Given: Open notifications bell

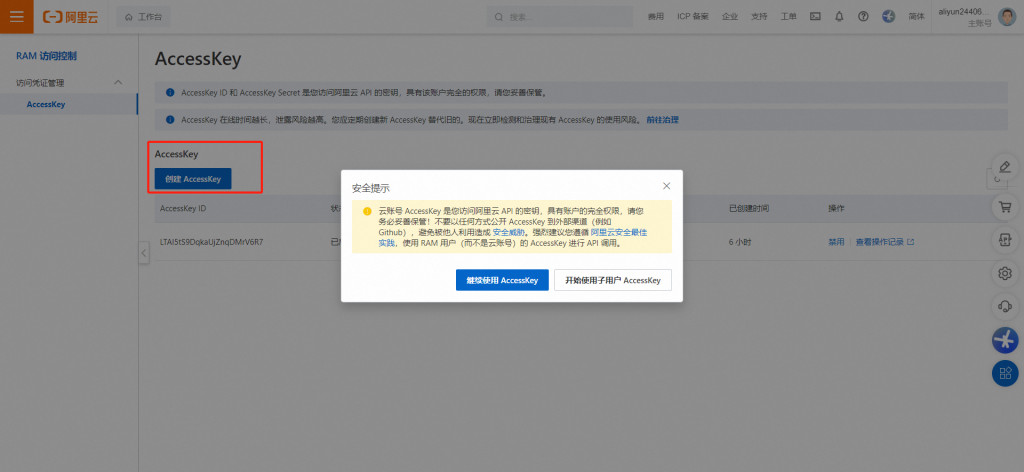Looking at the screenshot, I should pos(839,17).
